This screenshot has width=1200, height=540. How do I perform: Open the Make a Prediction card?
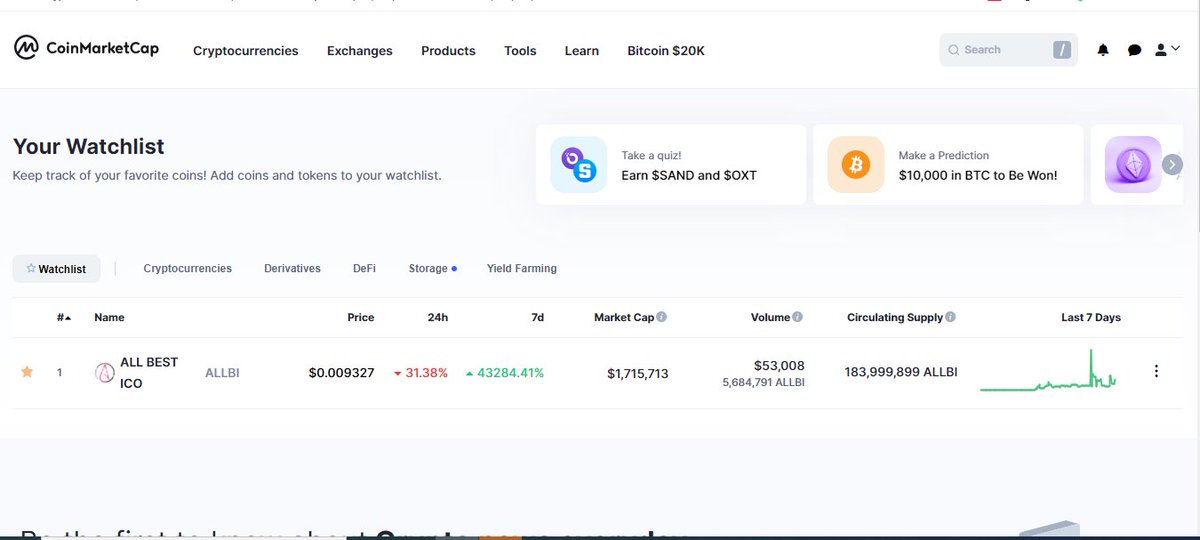[948, 165]
